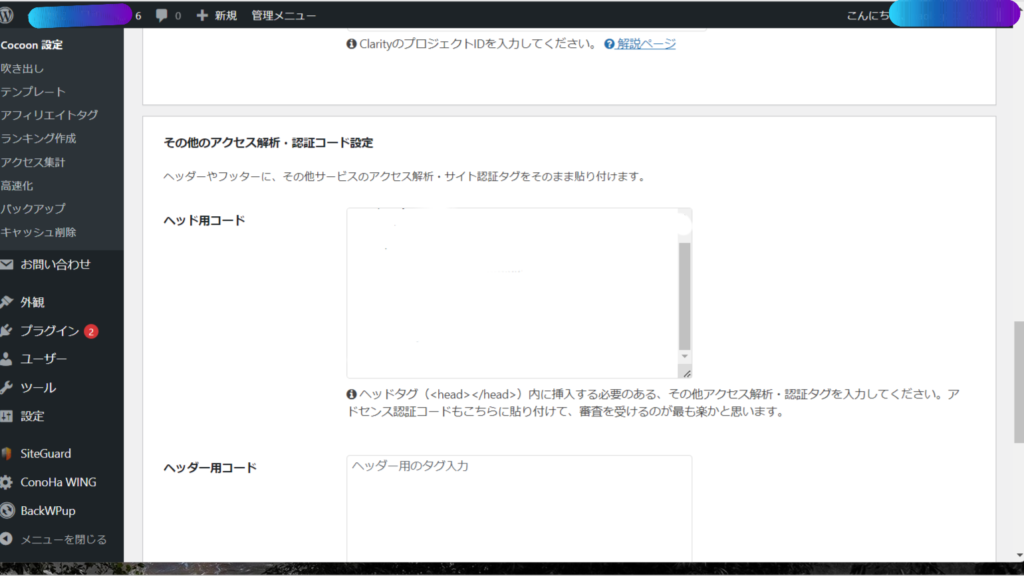Click the page scrollbar down arrow
This screenshot has width=1024, height=576.
tap(1019, 555)
